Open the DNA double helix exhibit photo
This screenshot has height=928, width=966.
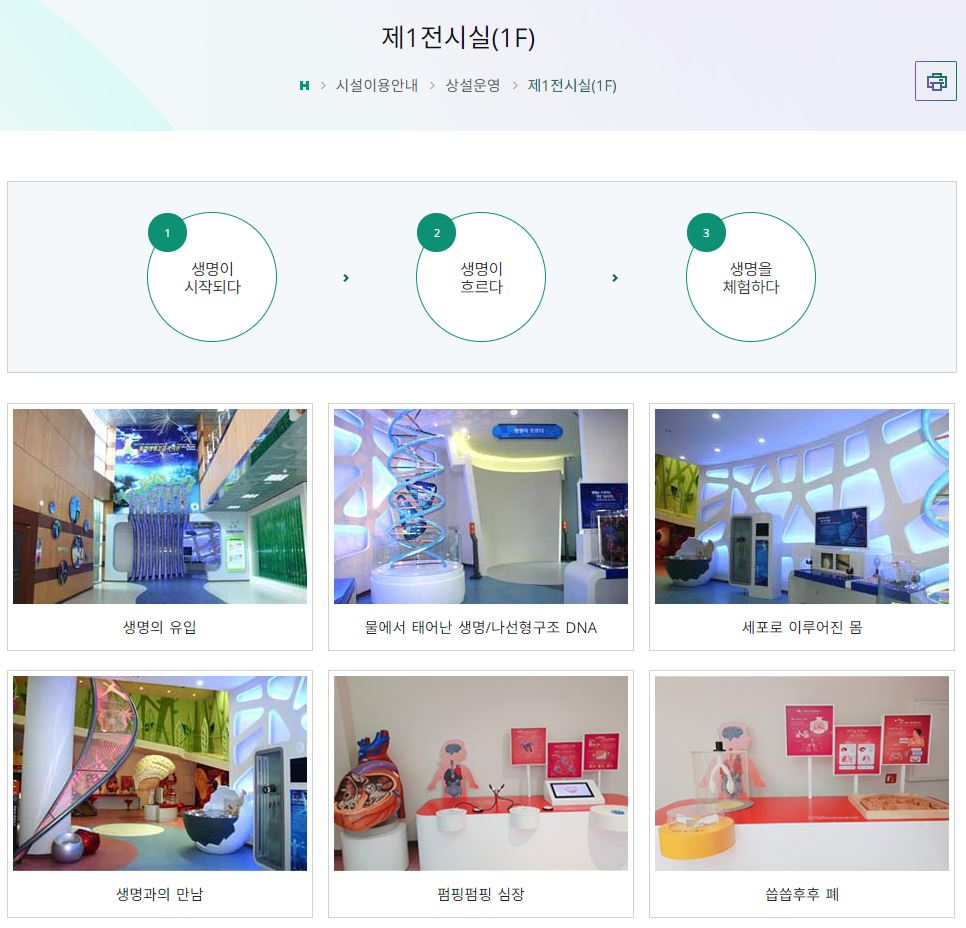coord(481,507)
